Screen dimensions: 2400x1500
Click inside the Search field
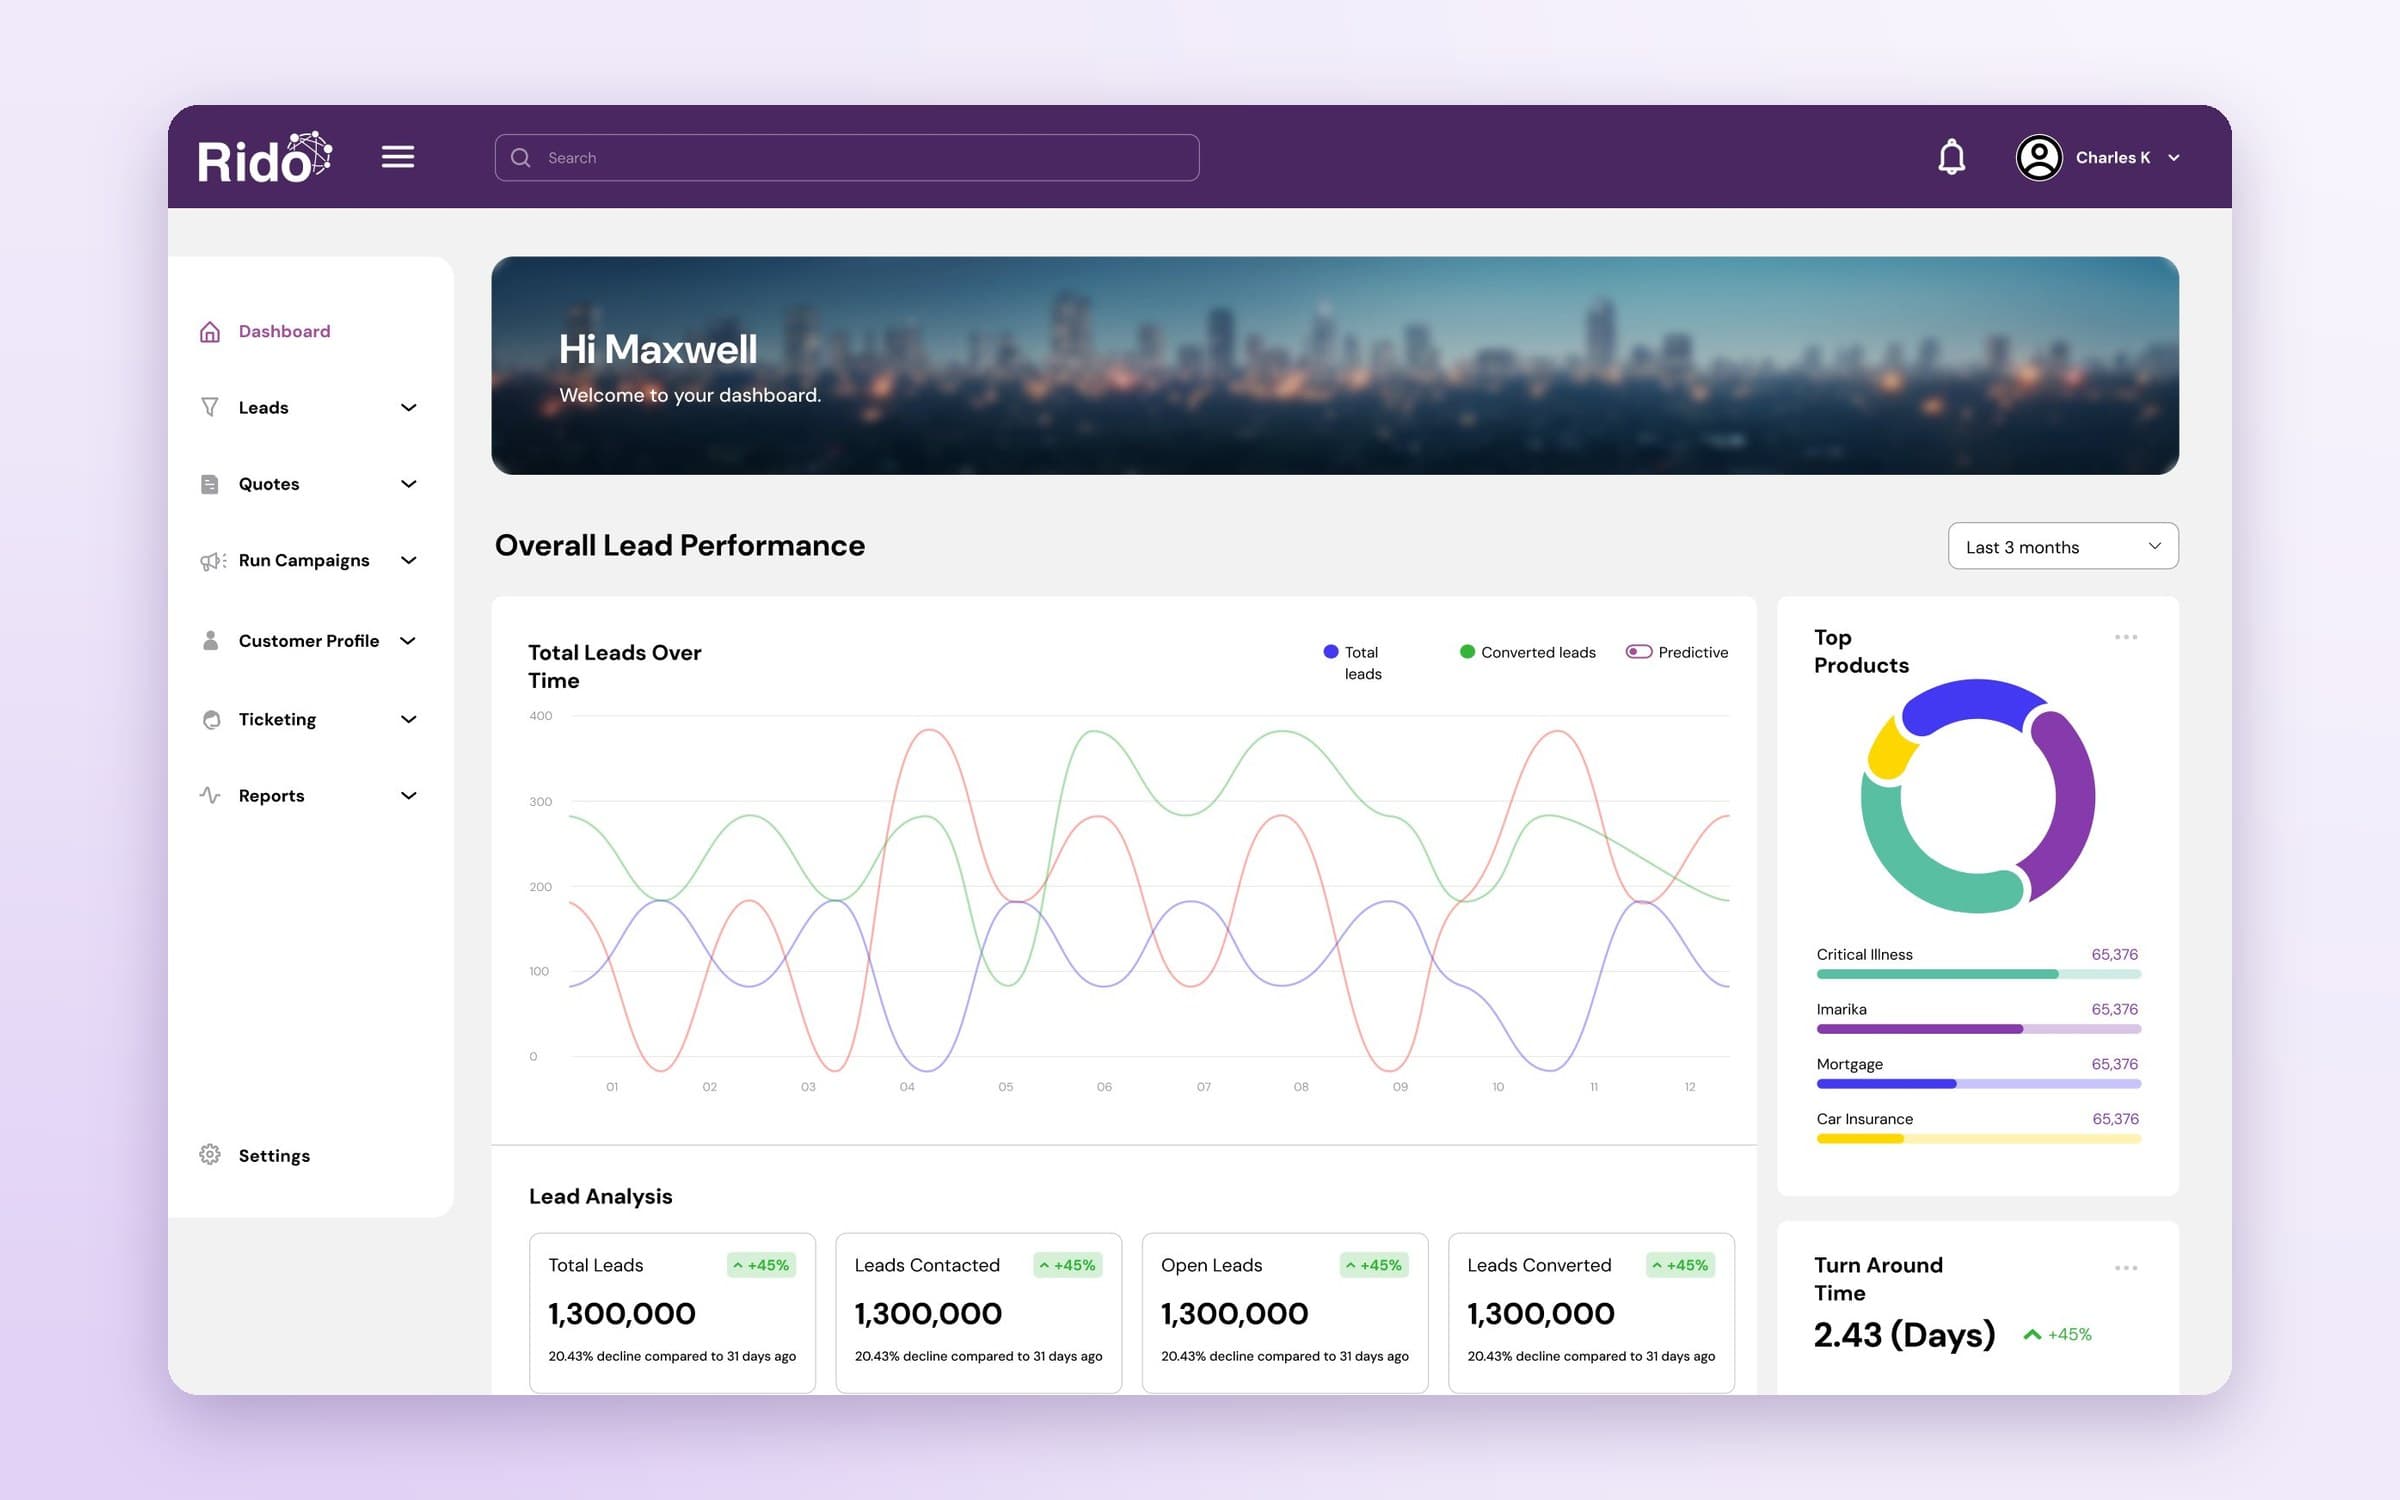(x=846, y=157)
